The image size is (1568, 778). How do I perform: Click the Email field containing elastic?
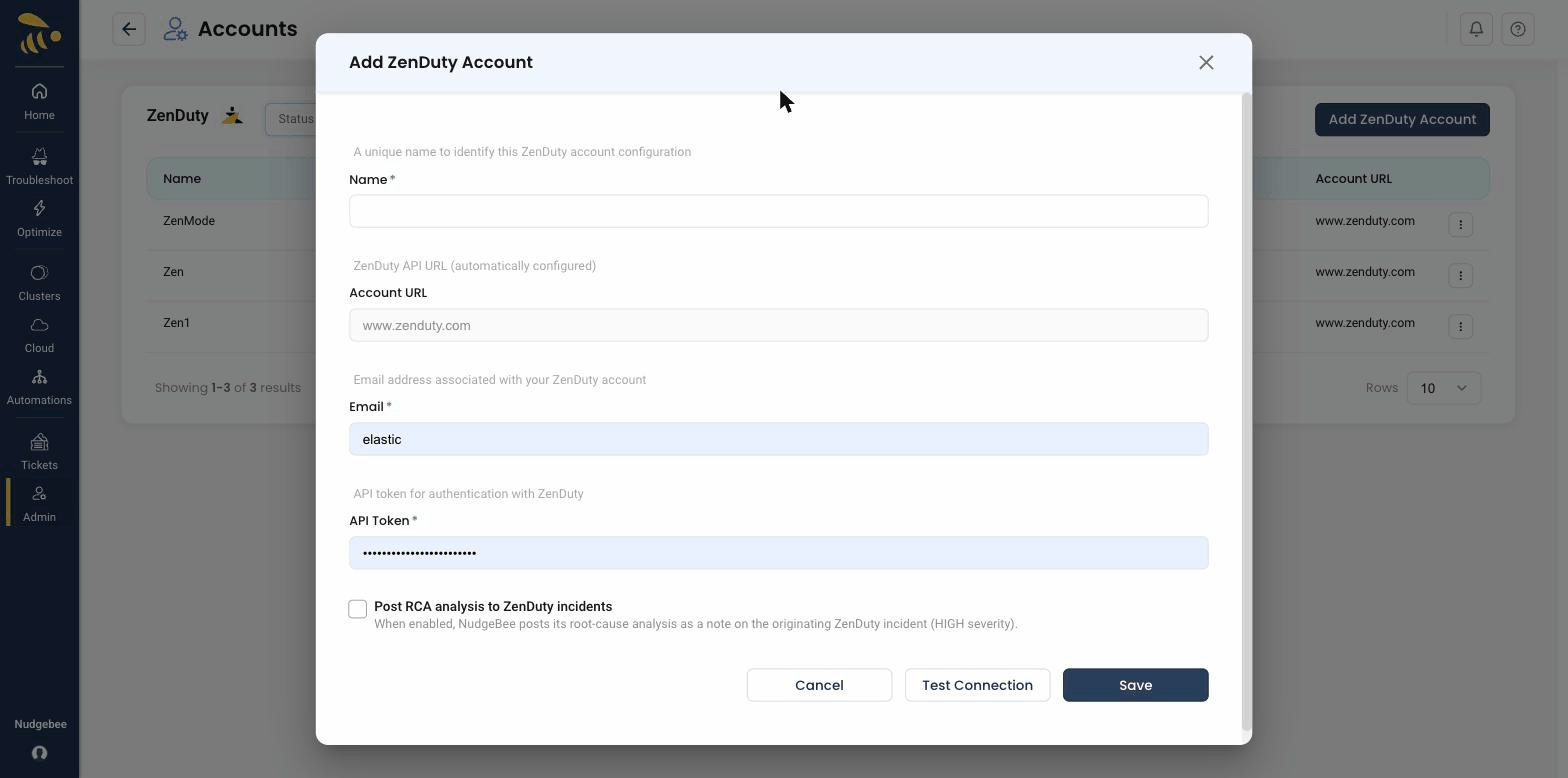[778, 439]
